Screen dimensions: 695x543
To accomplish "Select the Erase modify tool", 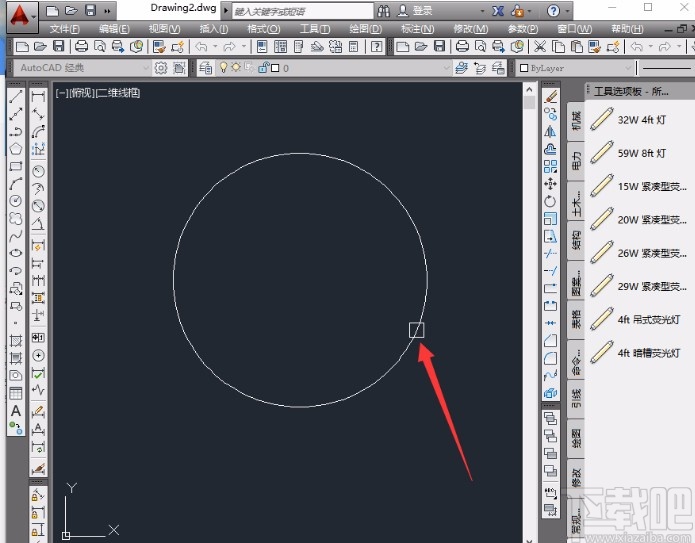I will [x=550, y=97].
